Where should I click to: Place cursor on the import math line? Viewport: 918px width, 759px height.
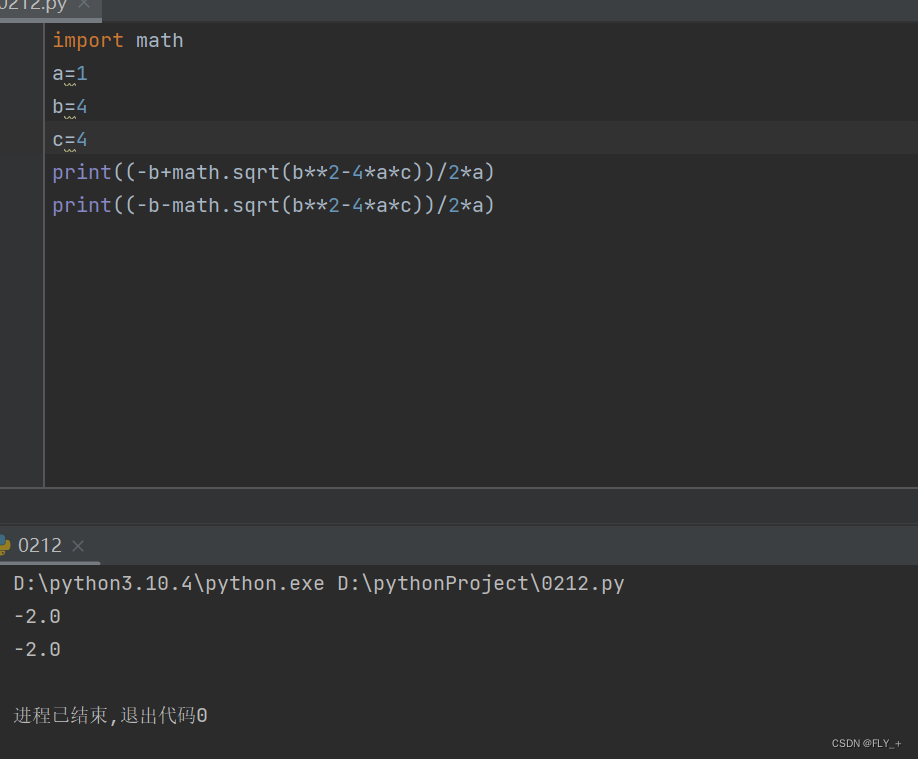[x=118, y=40]
